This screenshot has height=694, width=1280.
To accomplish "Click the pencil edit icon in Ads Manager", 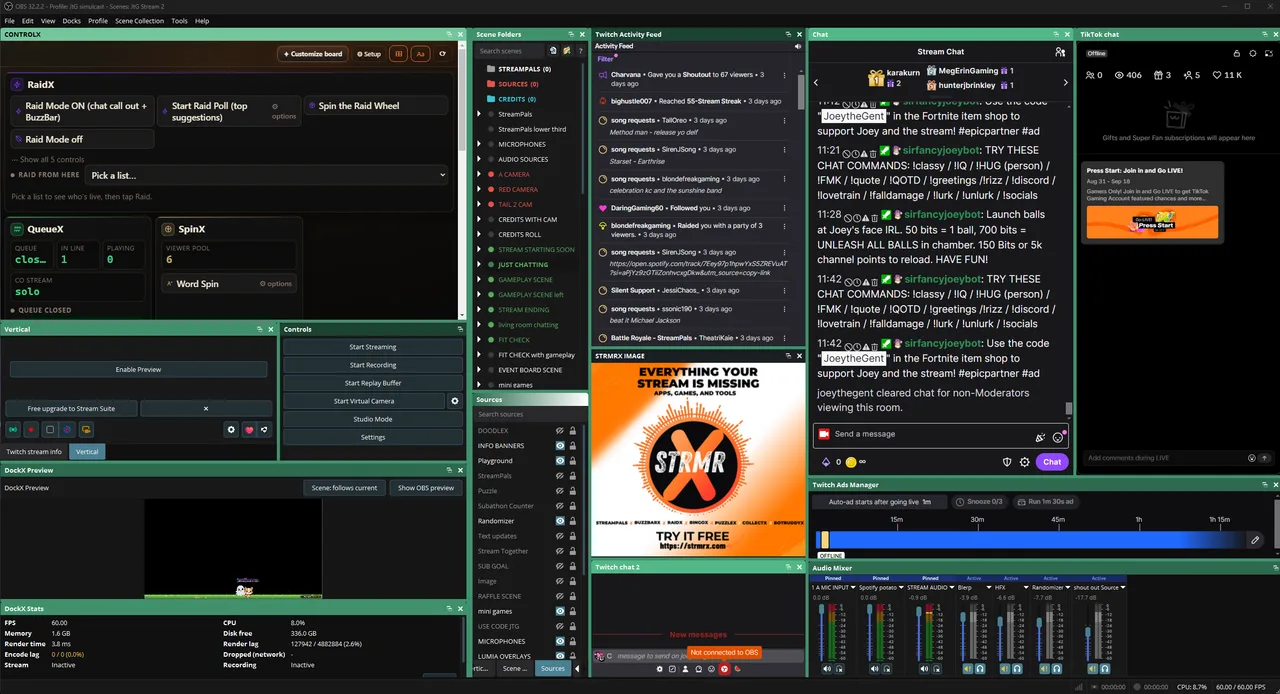I will click(x=1255, y=540).
